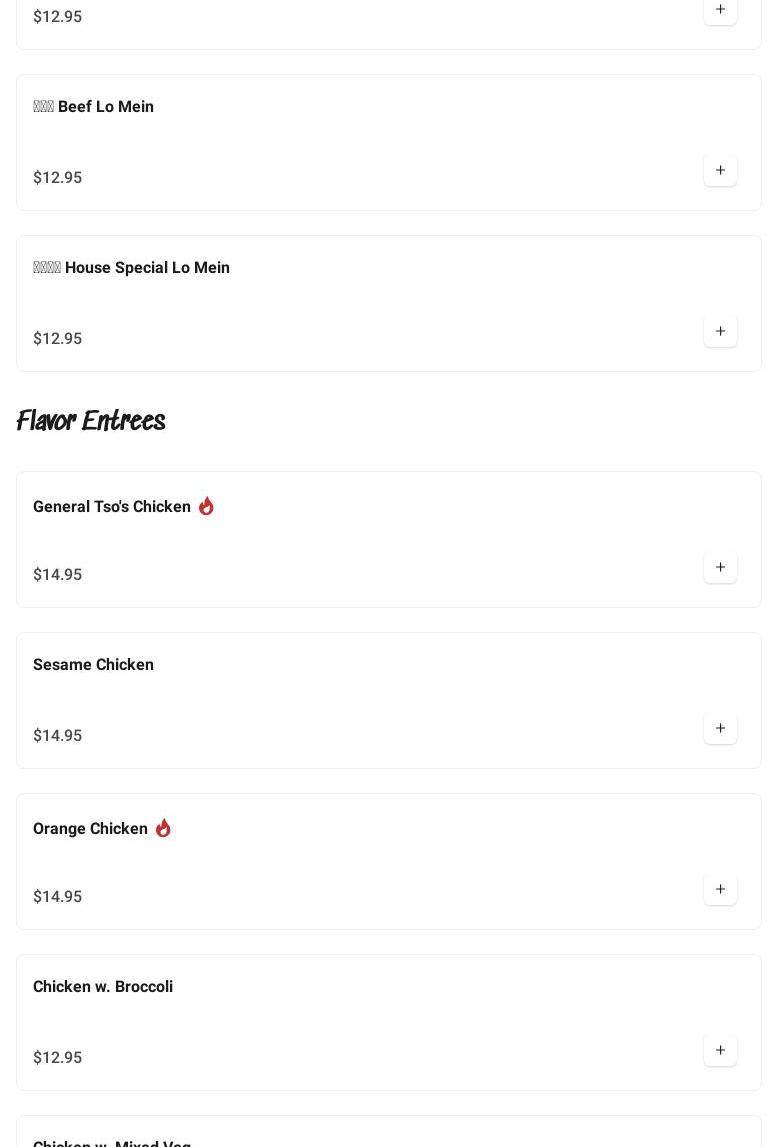Viewport: 778px width, 1147px height.
Task: Click the $14.95 price under General Tso's Chicken
Action: (x=58, y=575)
